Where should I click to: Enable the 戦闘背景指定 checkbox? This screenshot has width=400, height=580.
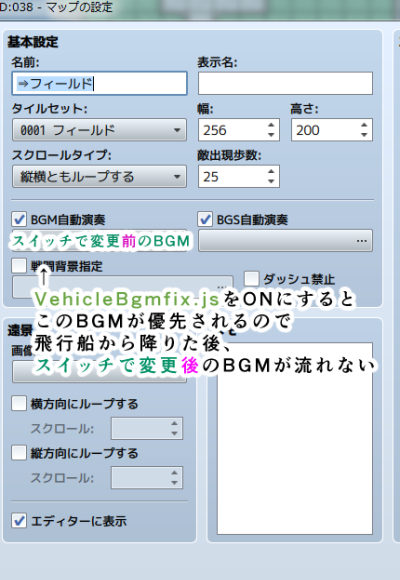click(19, 266)
